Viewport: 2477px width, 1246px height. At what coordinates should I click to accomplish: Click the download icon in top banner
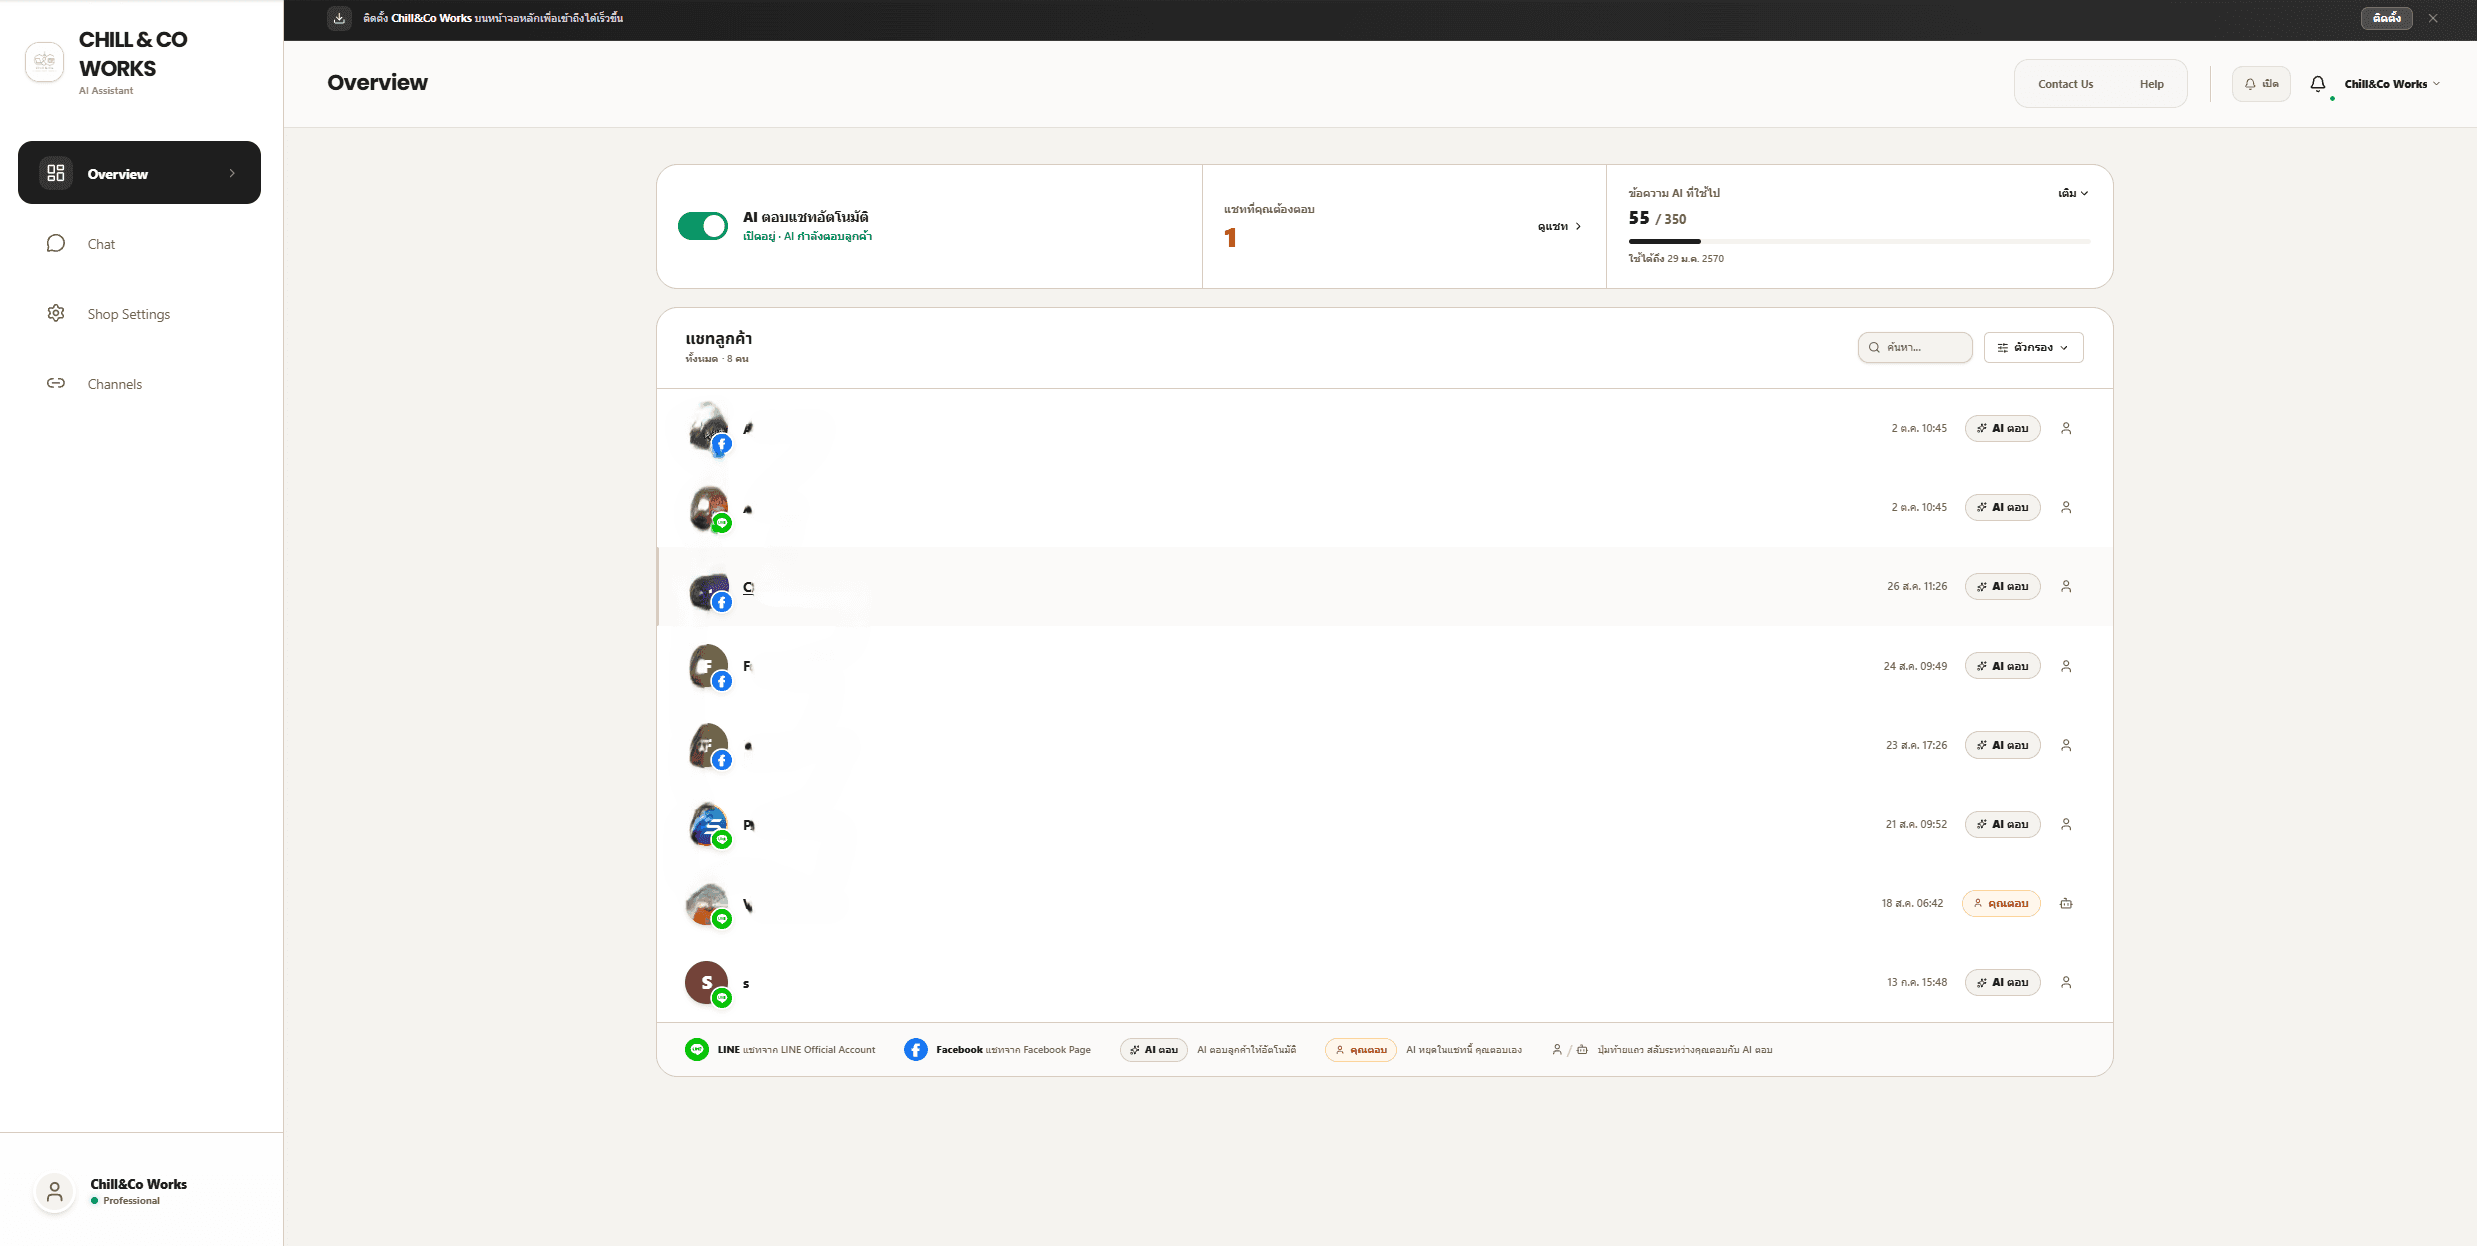click(339, 18)
